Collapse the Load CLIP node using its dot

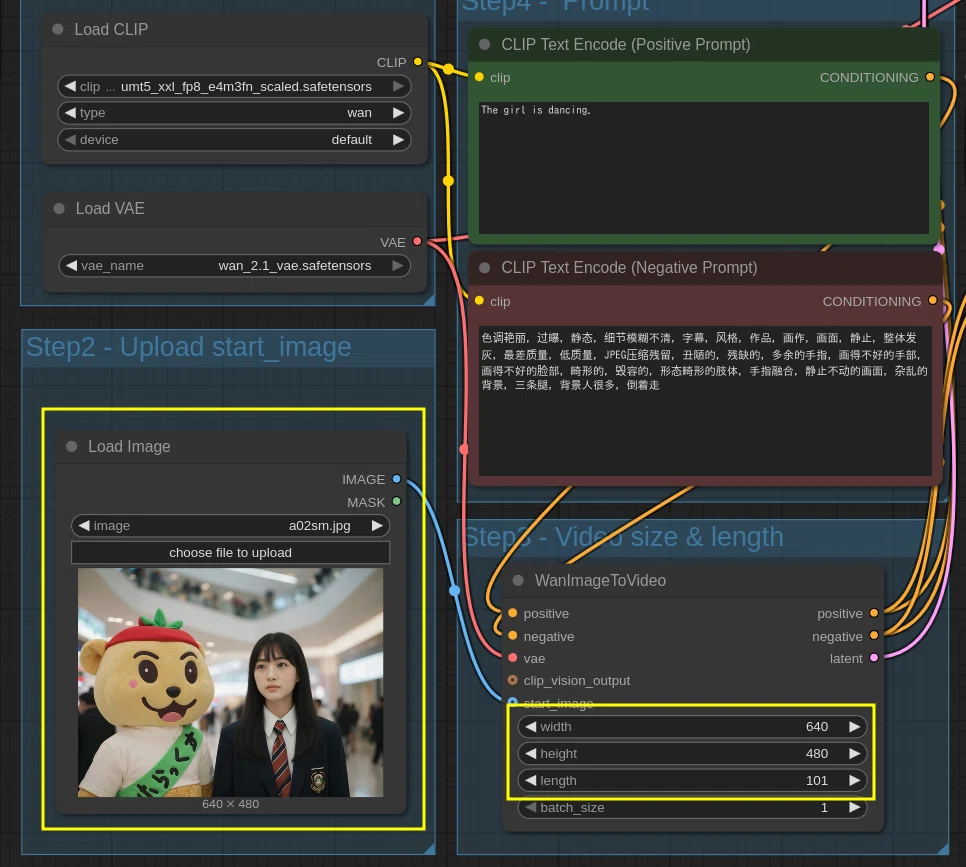click(x=58, y=29)
